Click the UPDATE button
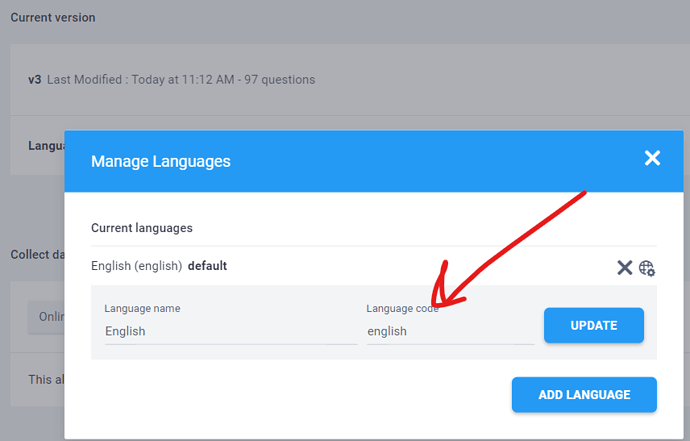 [594, 325]
